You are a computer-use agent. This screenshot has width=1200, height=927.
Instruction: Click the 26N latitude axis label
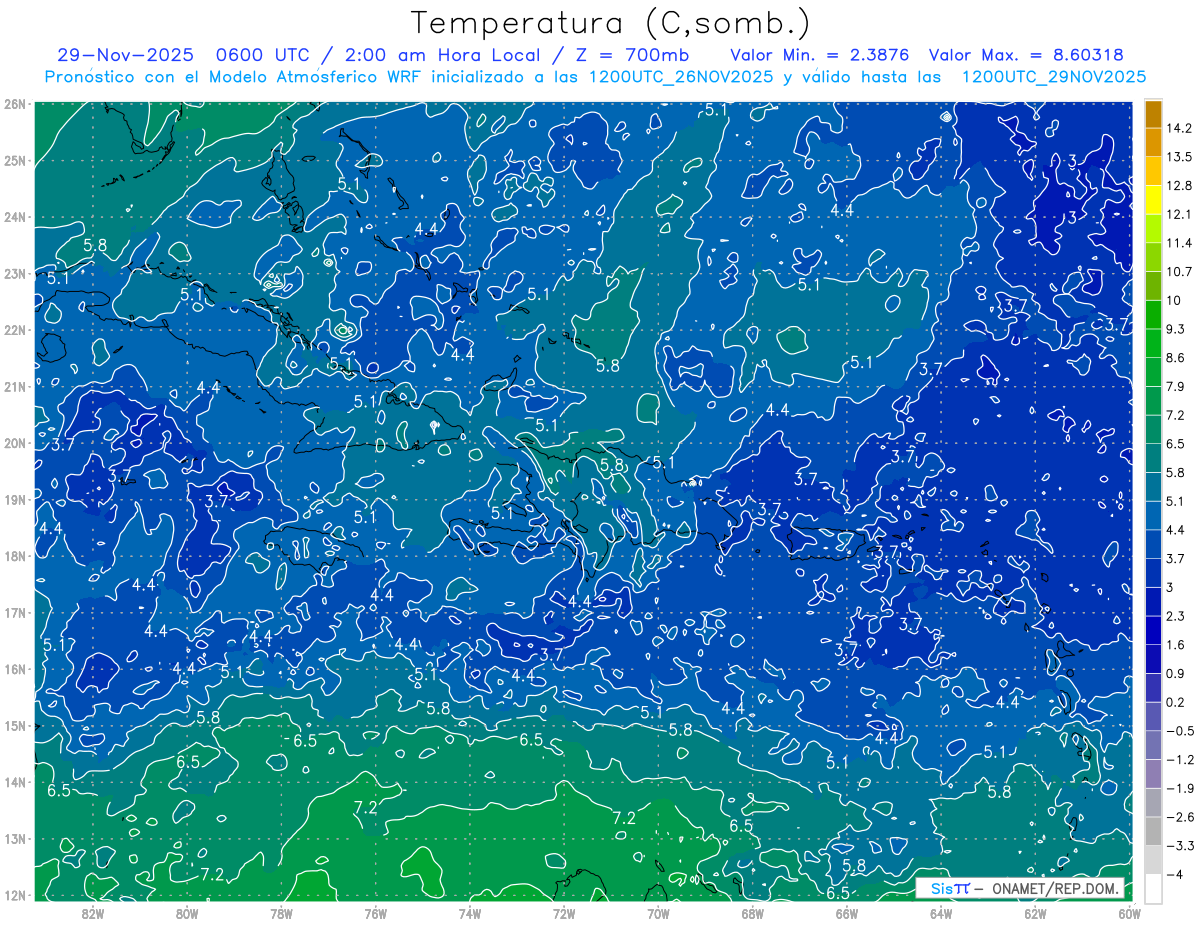15,104
